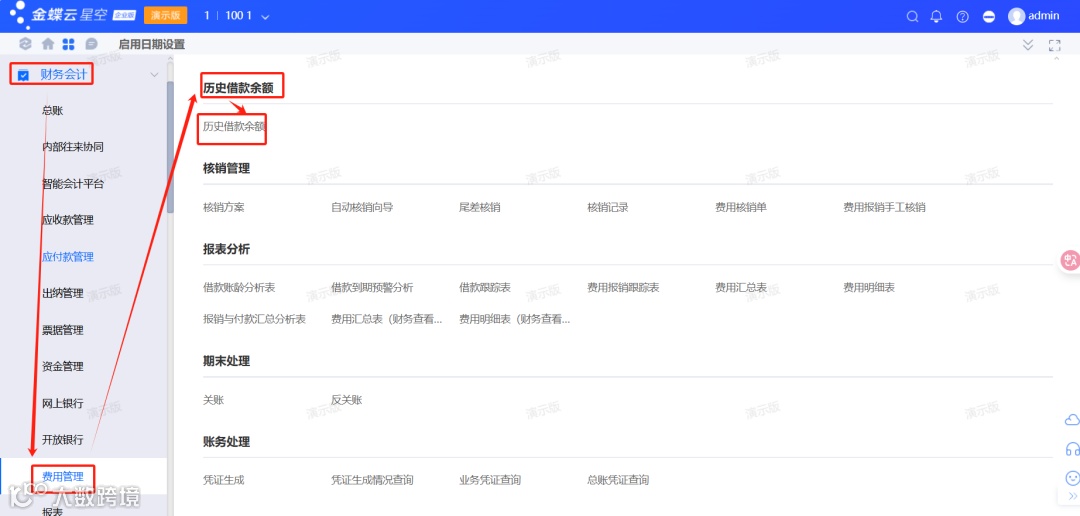Viewport: 1080px width, 516px height.
Task: Toggle the 财务会计 checkbox icon
Action: point(23,75)
